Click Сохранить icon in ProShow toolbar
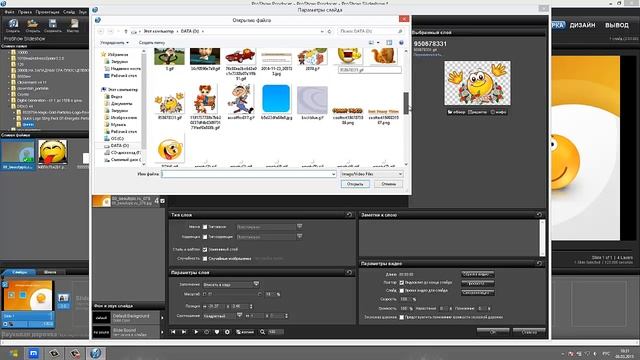This screenshot has width=640, height=360. click(53, 25)
